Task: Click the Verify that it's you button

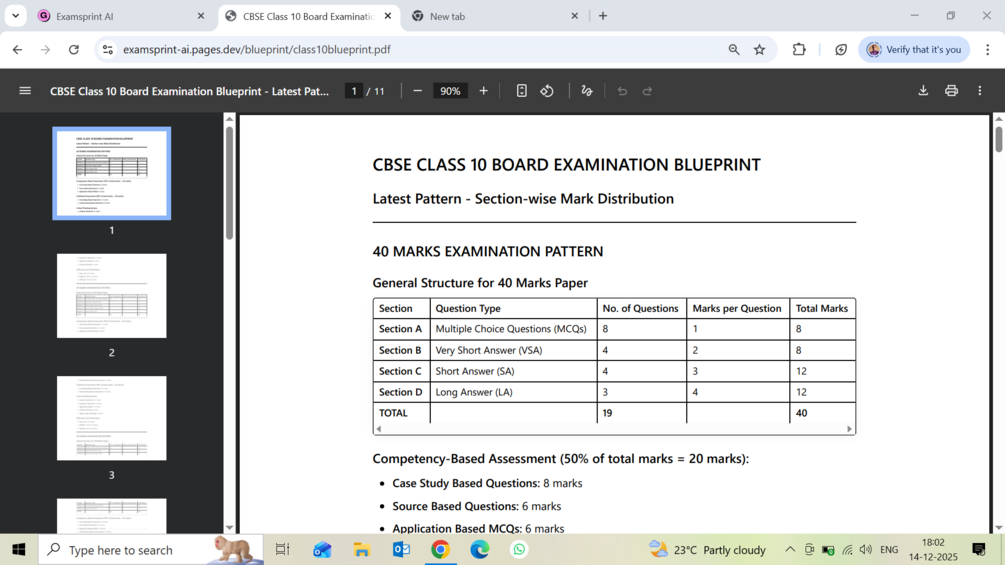Action: (914, 49)
